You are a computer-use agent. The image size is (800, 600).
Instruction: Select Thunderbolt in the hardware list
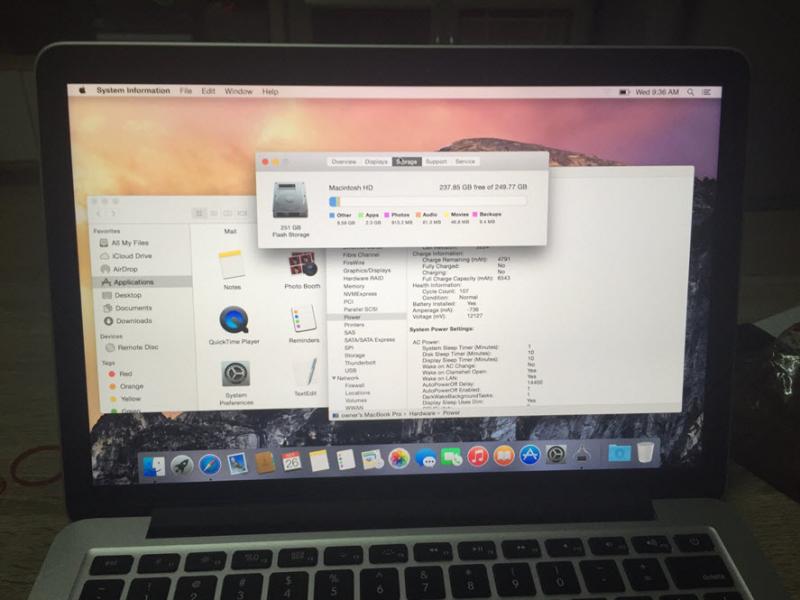(x=360, y=363)
